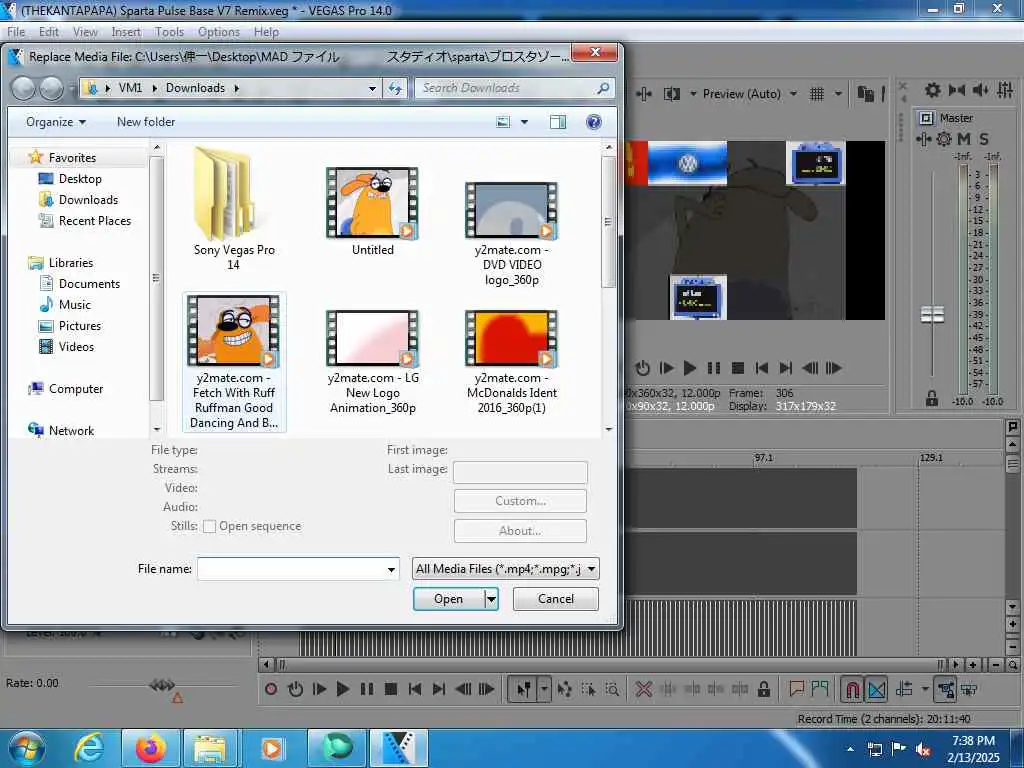Select the Normal Edit tool
This screenshot has width=1024, height=768.
click(524, 689)
